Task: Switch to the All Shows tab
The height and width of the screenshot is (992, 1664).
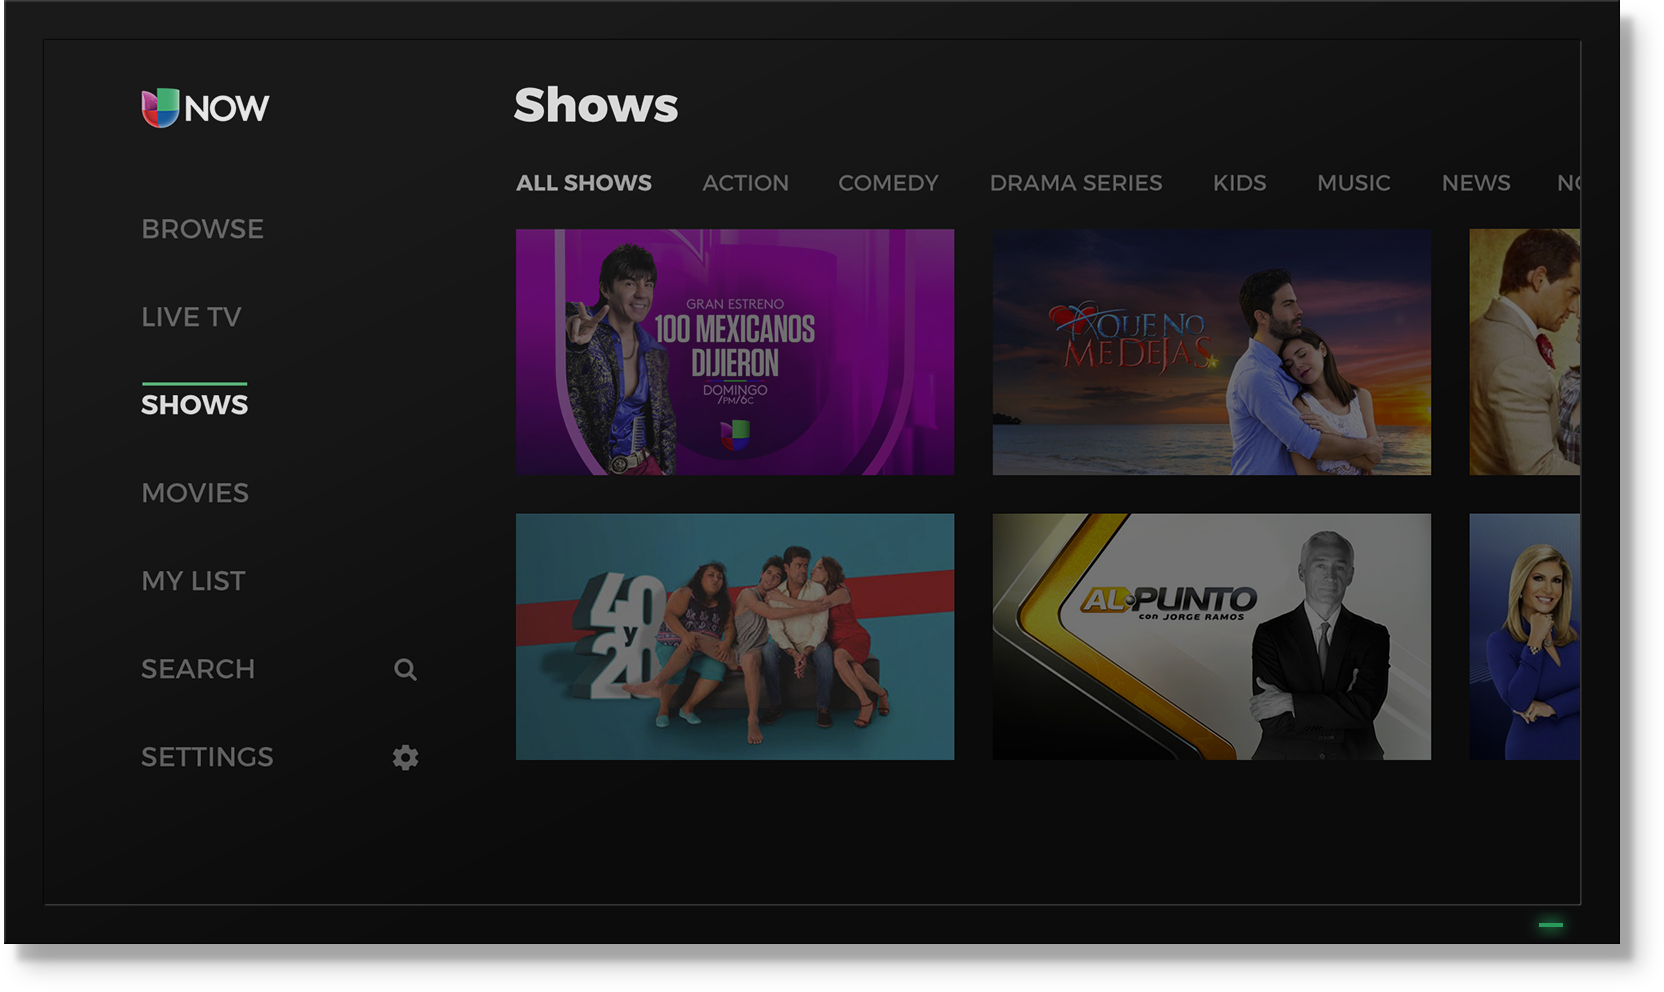Action: tap(583, 183)
